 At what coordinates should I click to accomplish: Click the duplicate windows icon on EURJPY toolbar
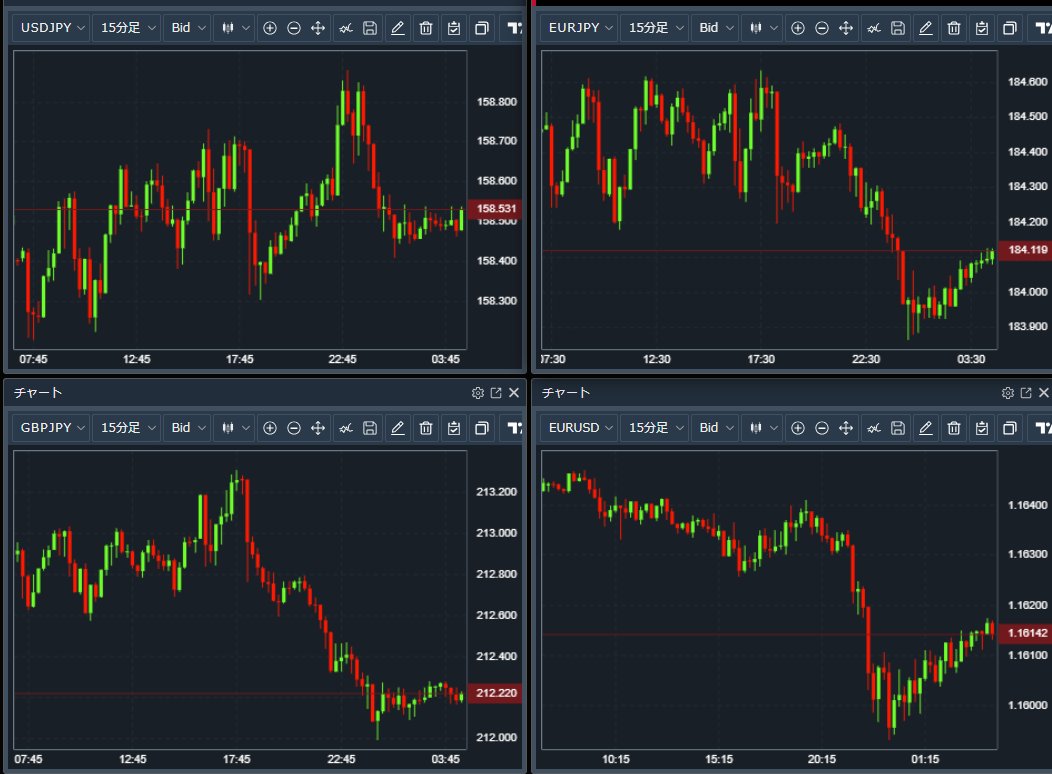tap(1010, 28)
